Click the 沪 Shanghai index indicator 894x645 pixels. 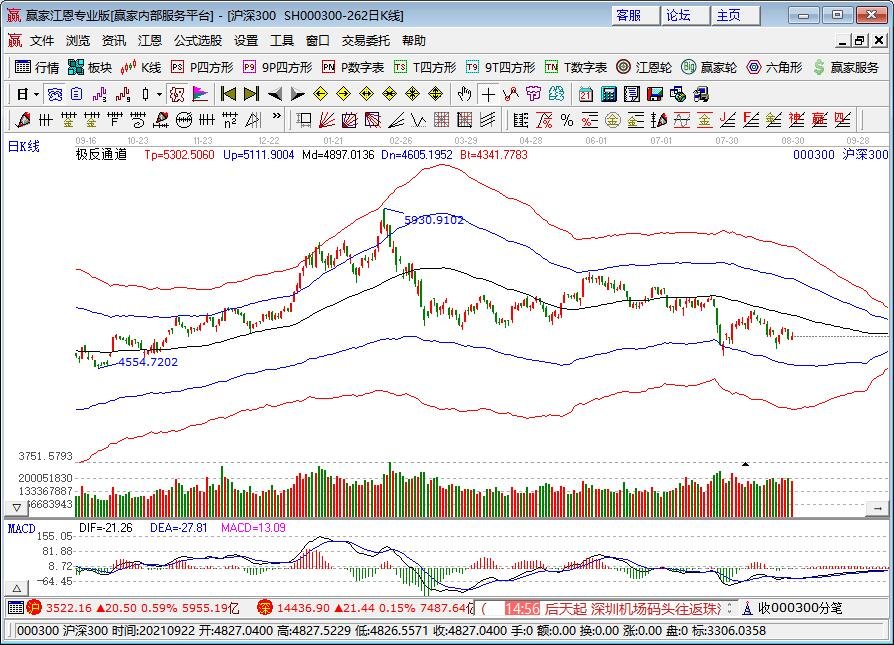pos(34,608)
